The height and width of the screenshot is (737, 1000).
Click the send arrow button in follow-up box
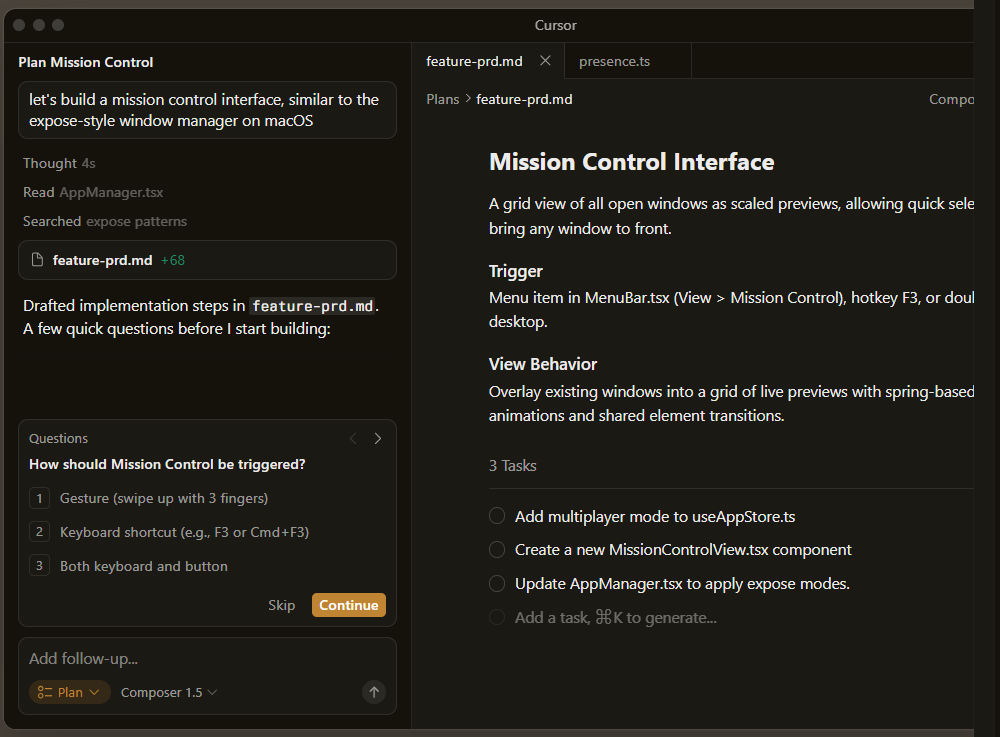(x=374, y=692)
